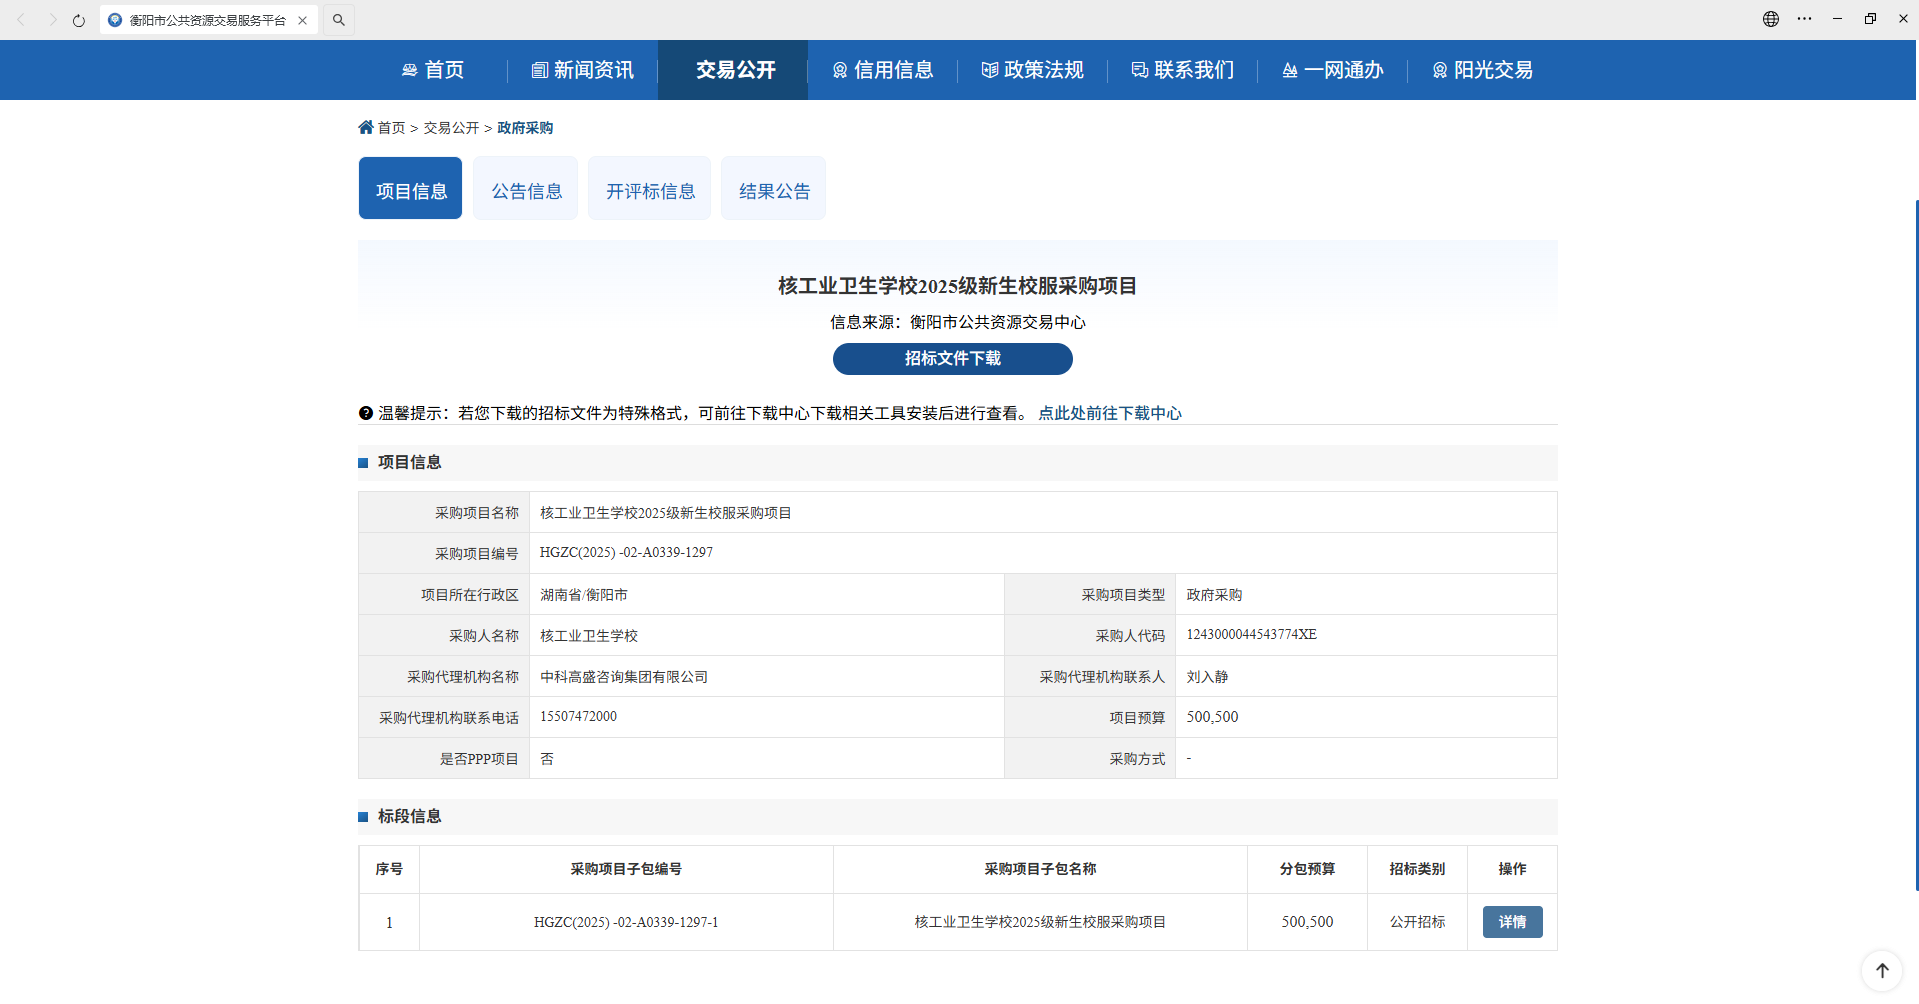Select the 信用信息 navigation item

point(882,70)
